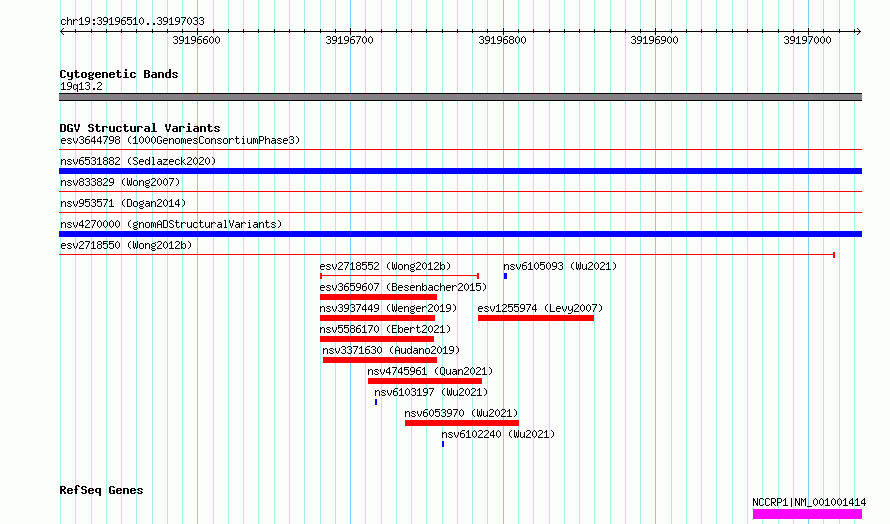Open the nsv6103197 Wu2021 variant label

(x=431, y=392)
